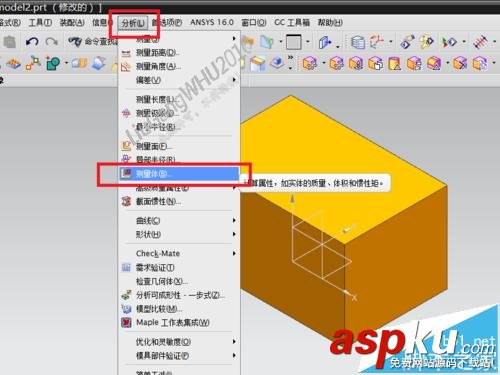Open the 分析(L) menu

[133, 23]
